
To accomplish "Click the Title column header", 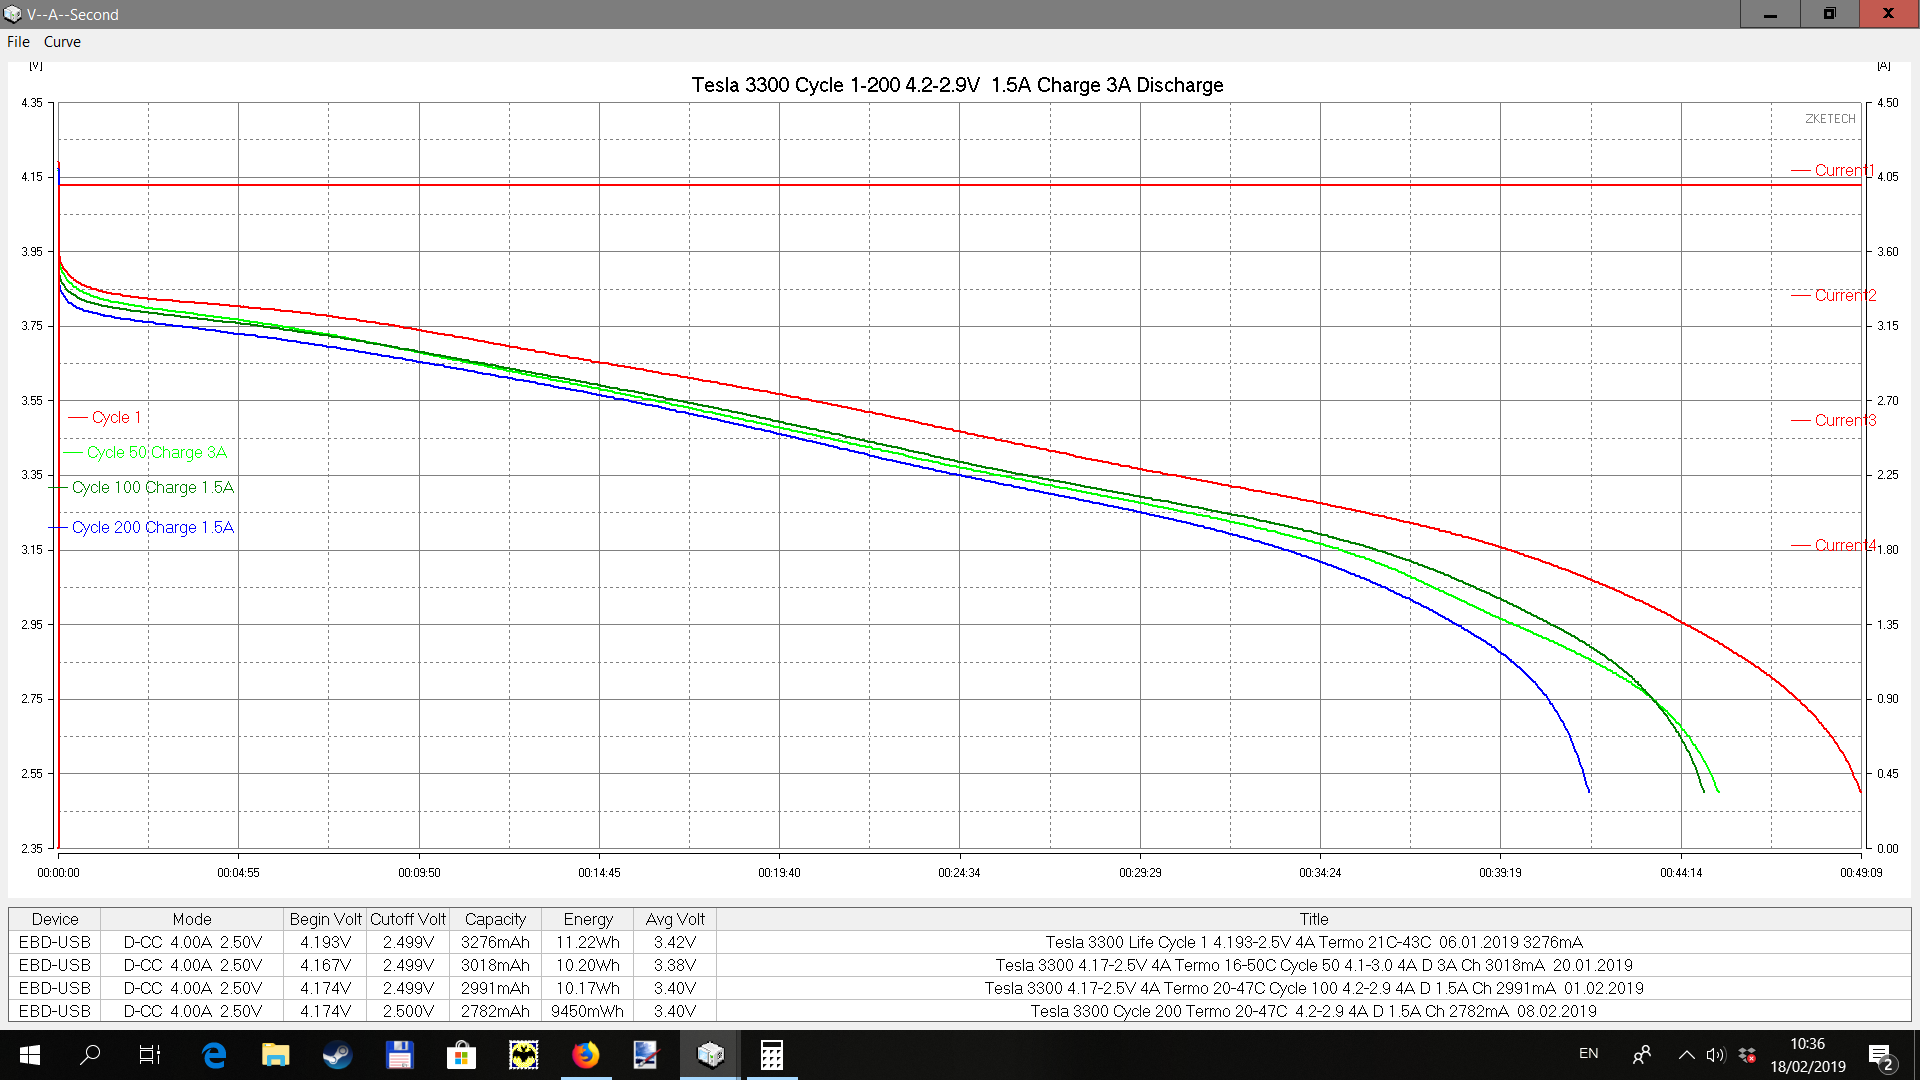I will click(1313, 919).
